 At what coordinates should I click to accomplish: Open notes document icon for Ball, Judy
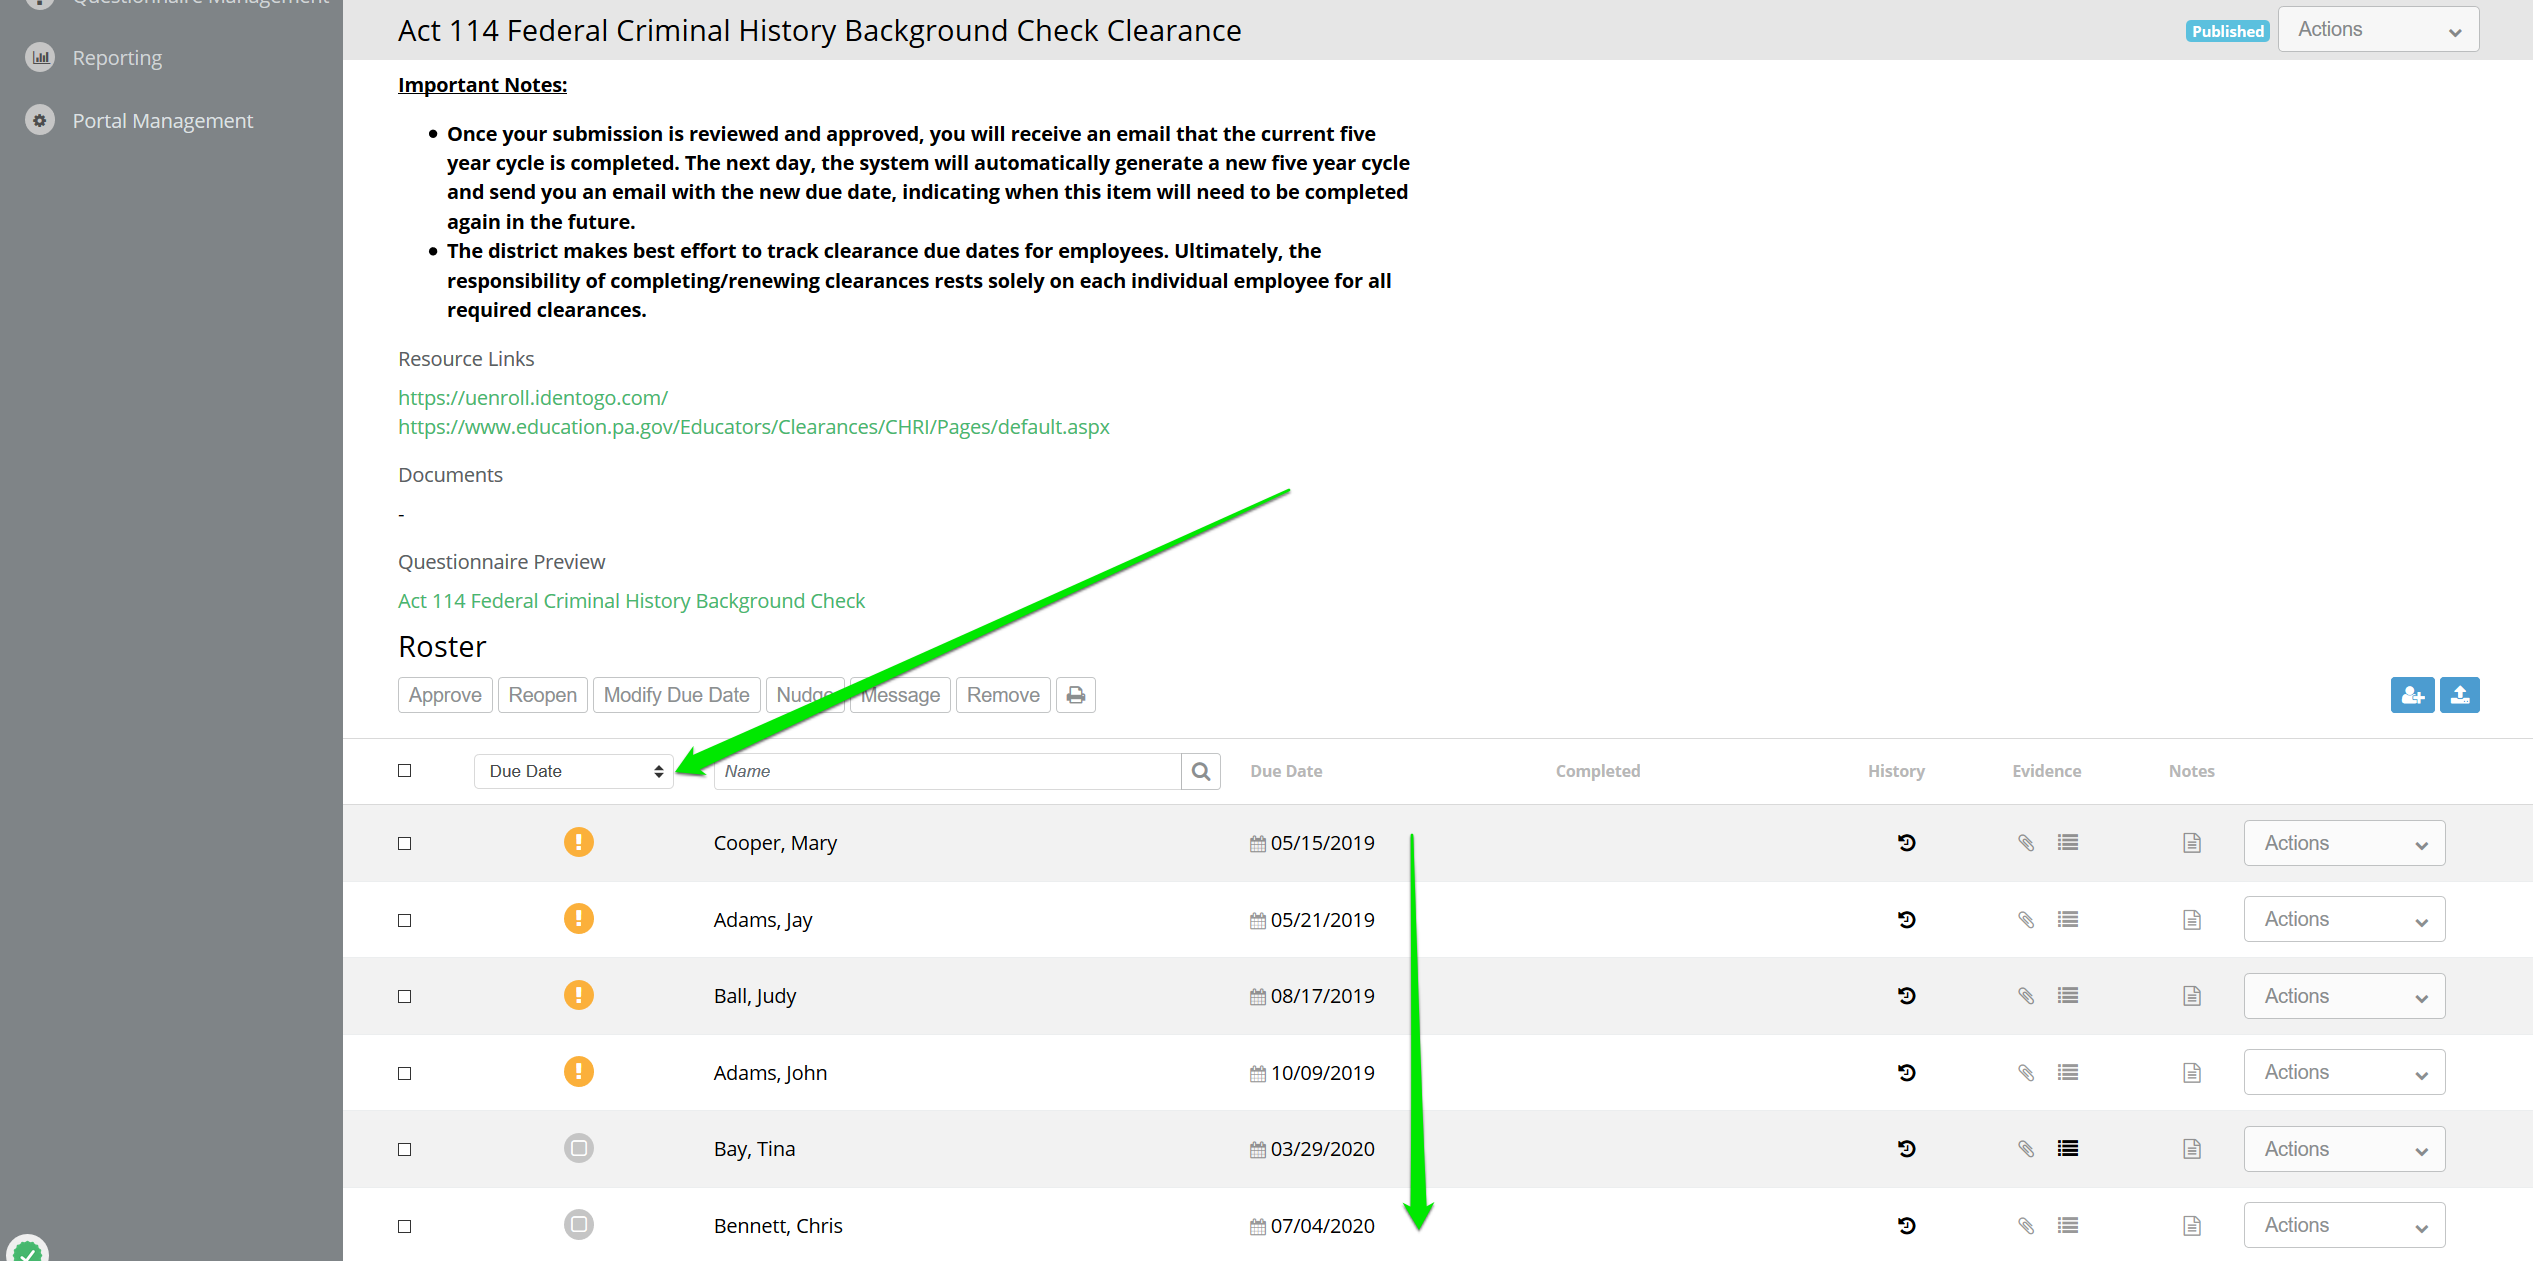coord(2191,996)
